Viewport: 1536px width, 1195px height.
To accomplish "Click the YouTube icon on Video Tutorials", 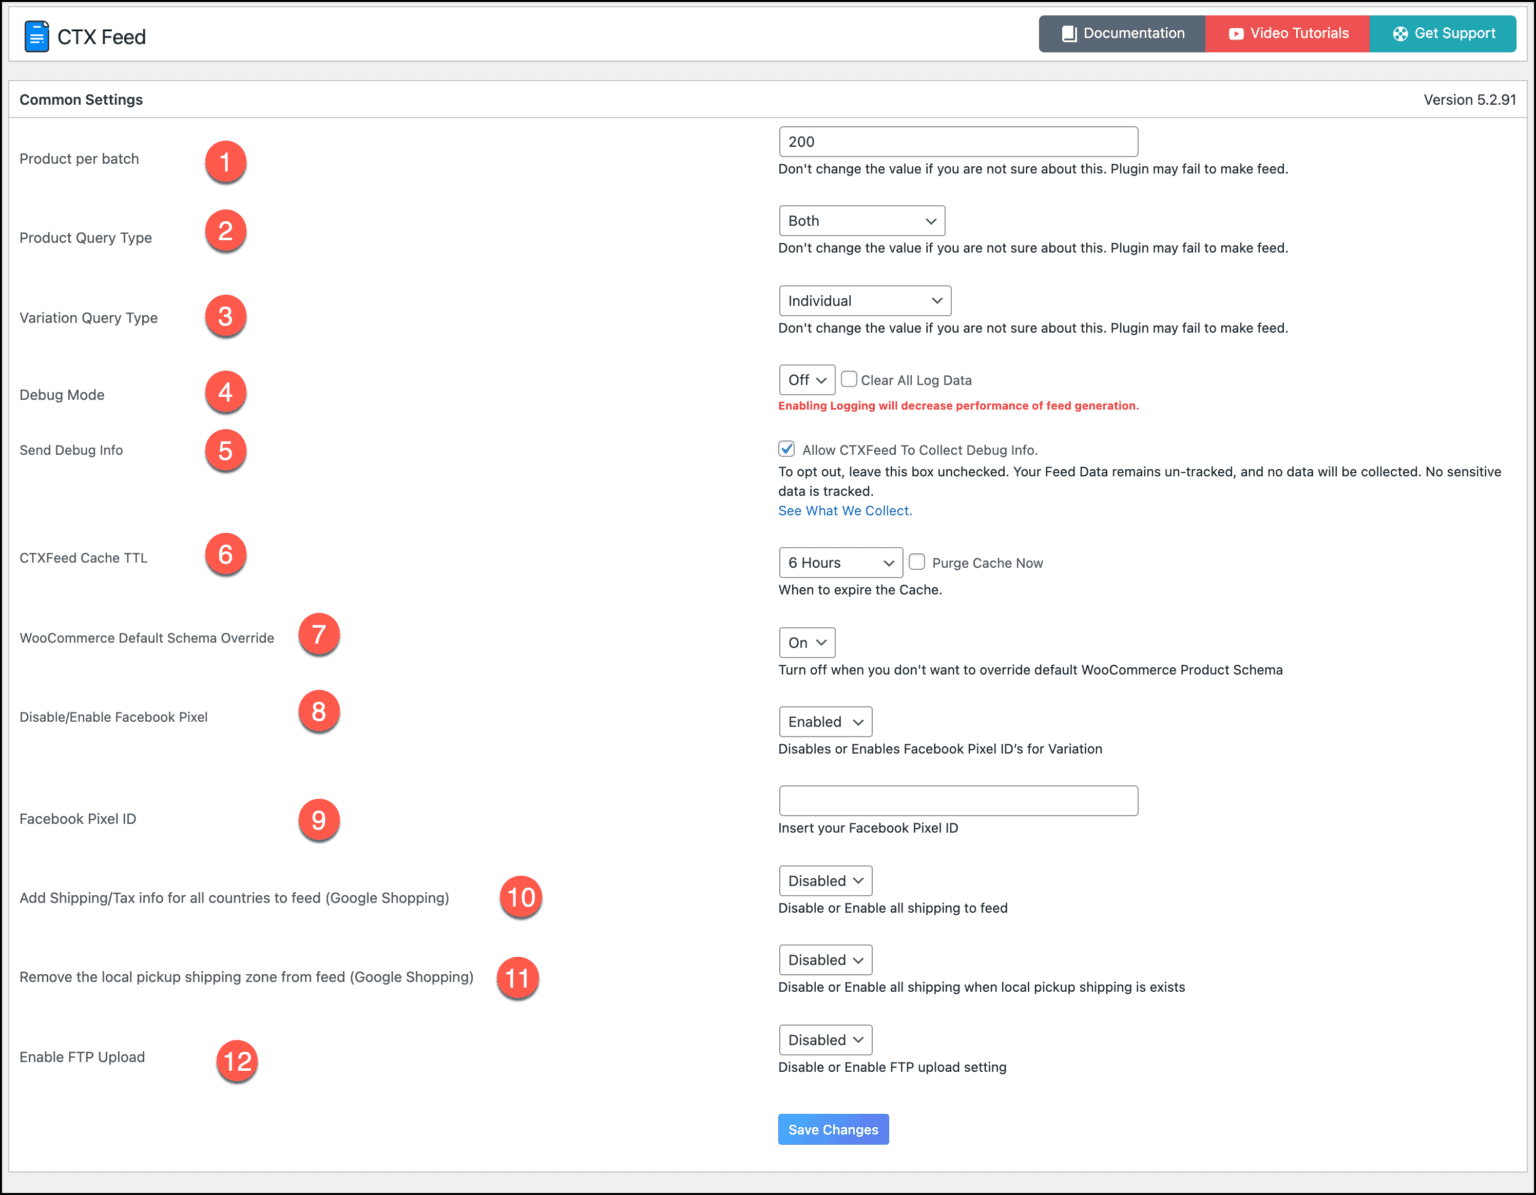I will [1238, 33].
